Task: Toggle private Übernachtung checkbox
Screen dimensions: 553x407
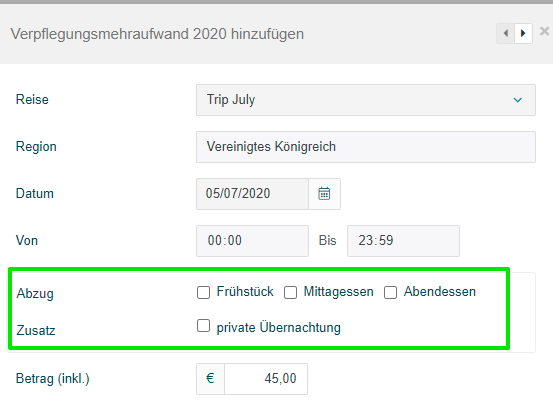Action: coord(203,326)
